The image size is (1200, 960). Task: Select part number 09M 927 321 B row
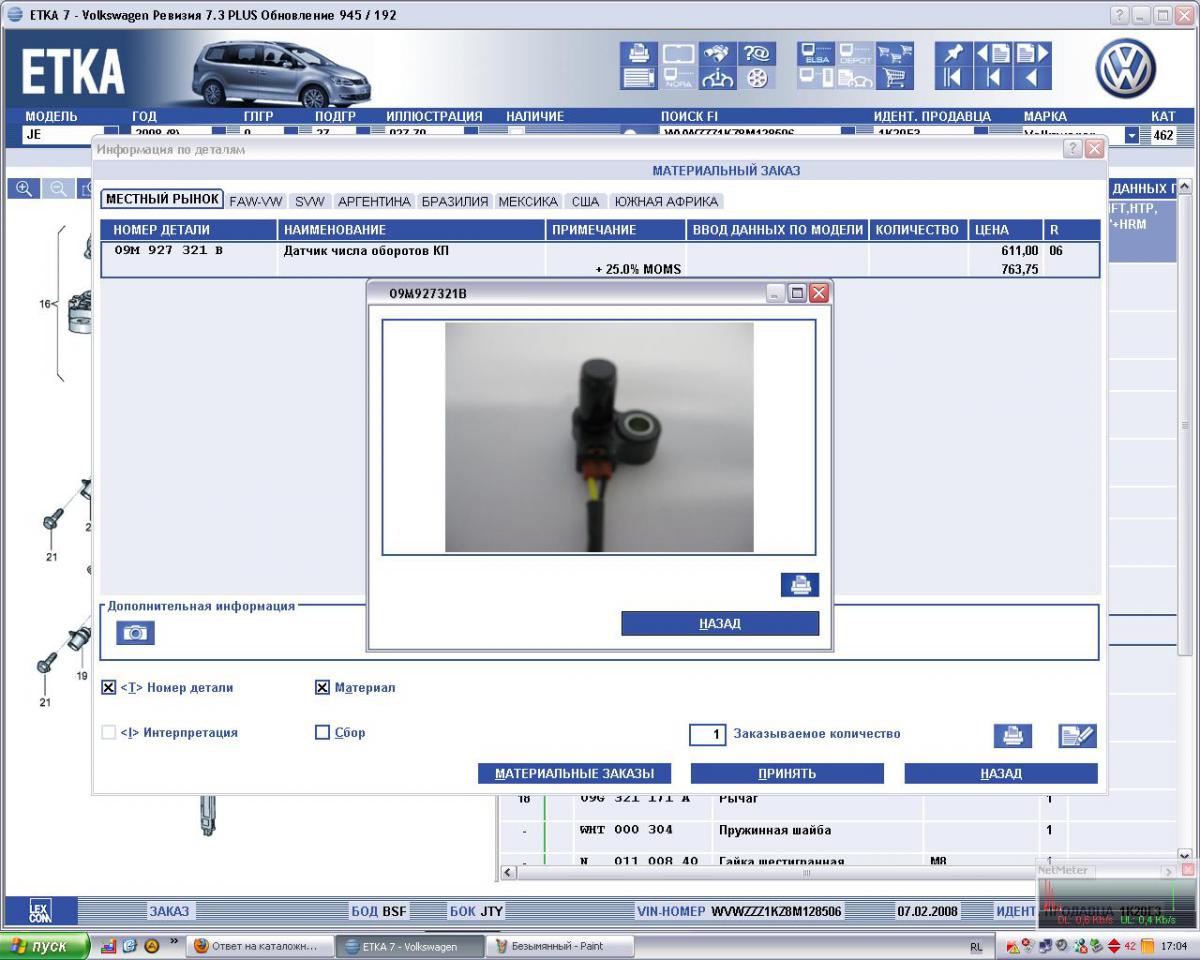click(x=600, y=260)
